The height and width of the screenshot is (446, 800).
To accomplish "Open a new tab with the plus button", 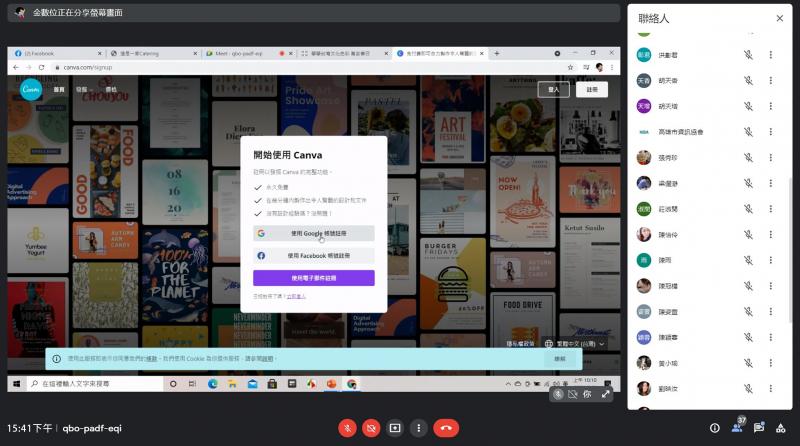I will pyautogui.click(x=496, y=53).
